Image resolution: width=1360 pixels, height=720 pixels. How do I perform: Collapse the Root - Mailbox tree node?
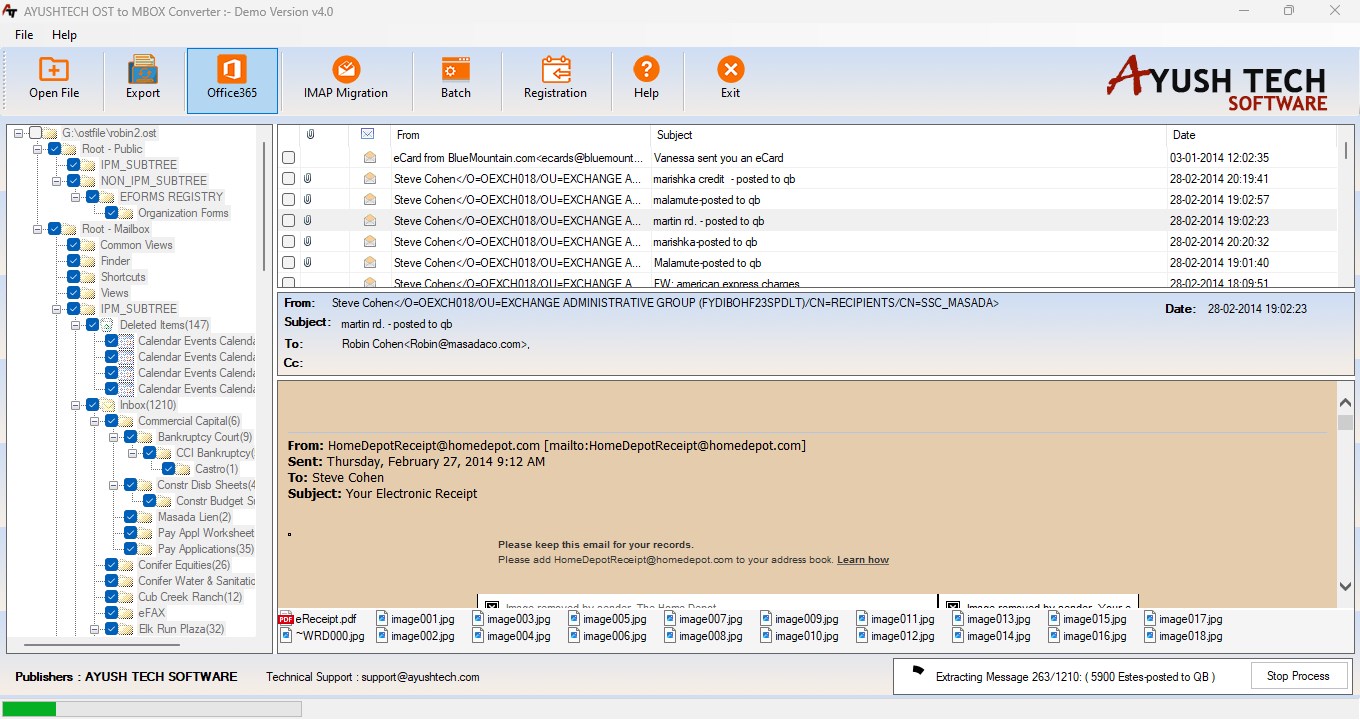tap(38, 229)
